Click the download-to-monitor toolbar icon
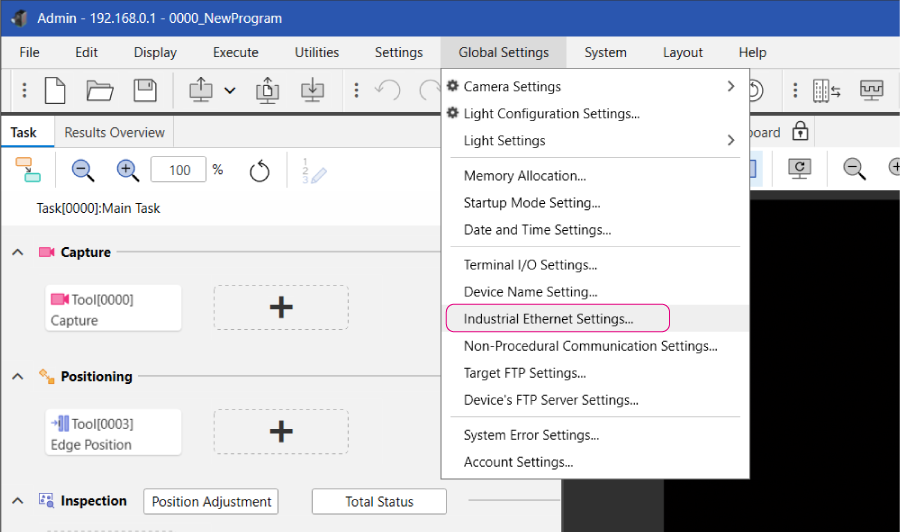This screenshot has height=532, width=900. [x=312, y=90]
